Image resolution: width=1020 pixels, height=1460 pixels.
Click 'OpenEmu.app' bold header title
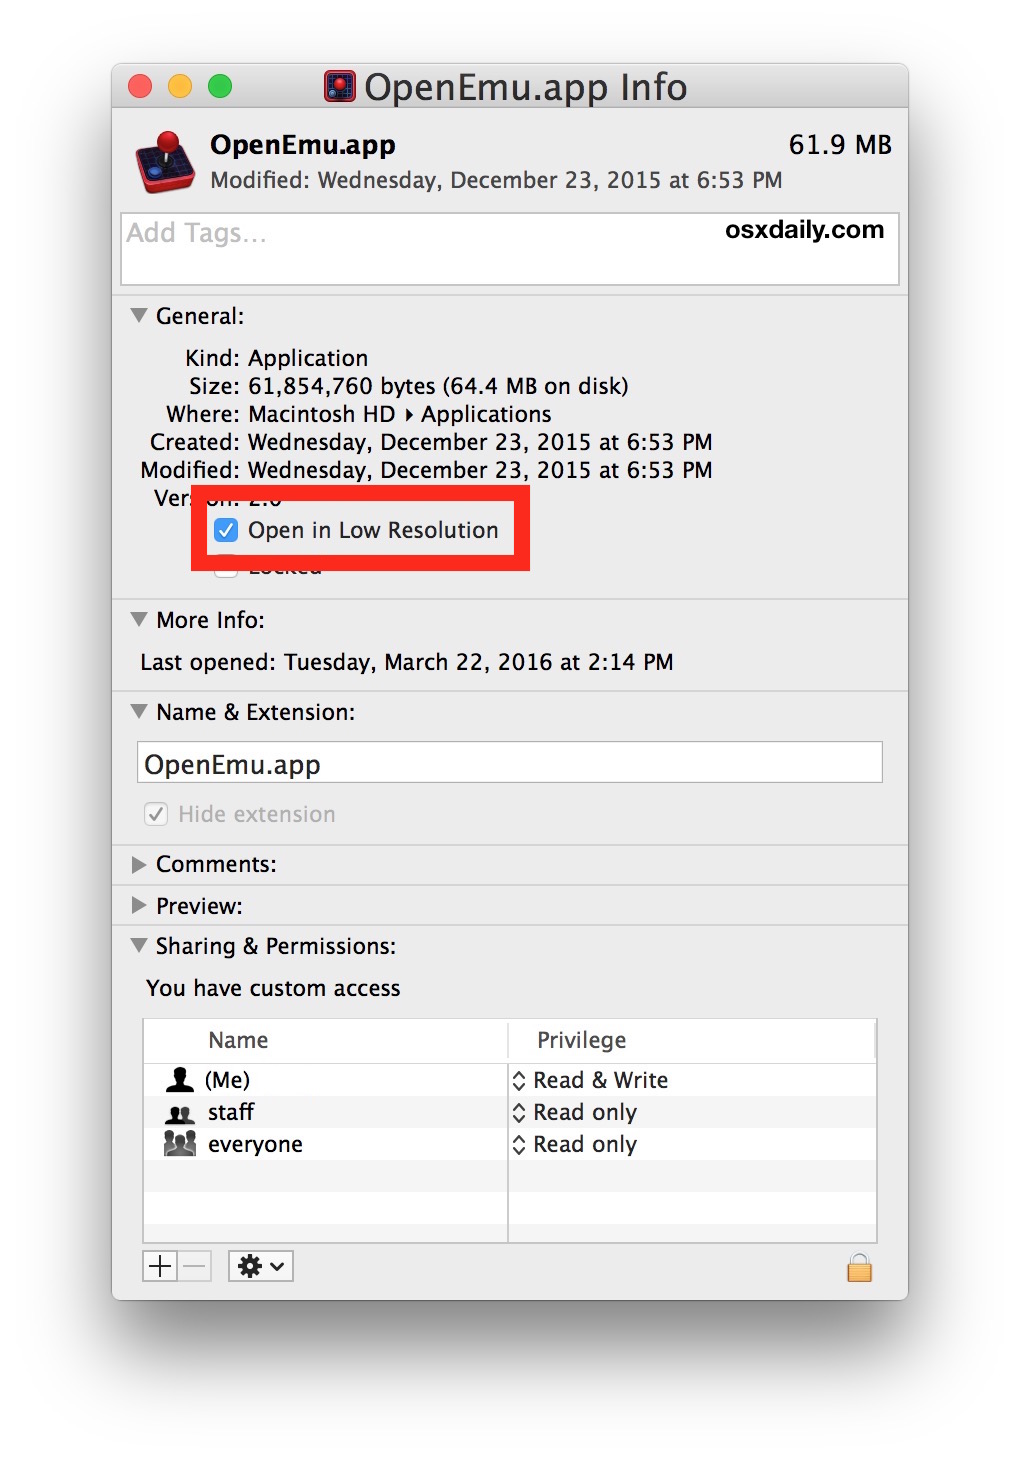click(x=303, y=145)
